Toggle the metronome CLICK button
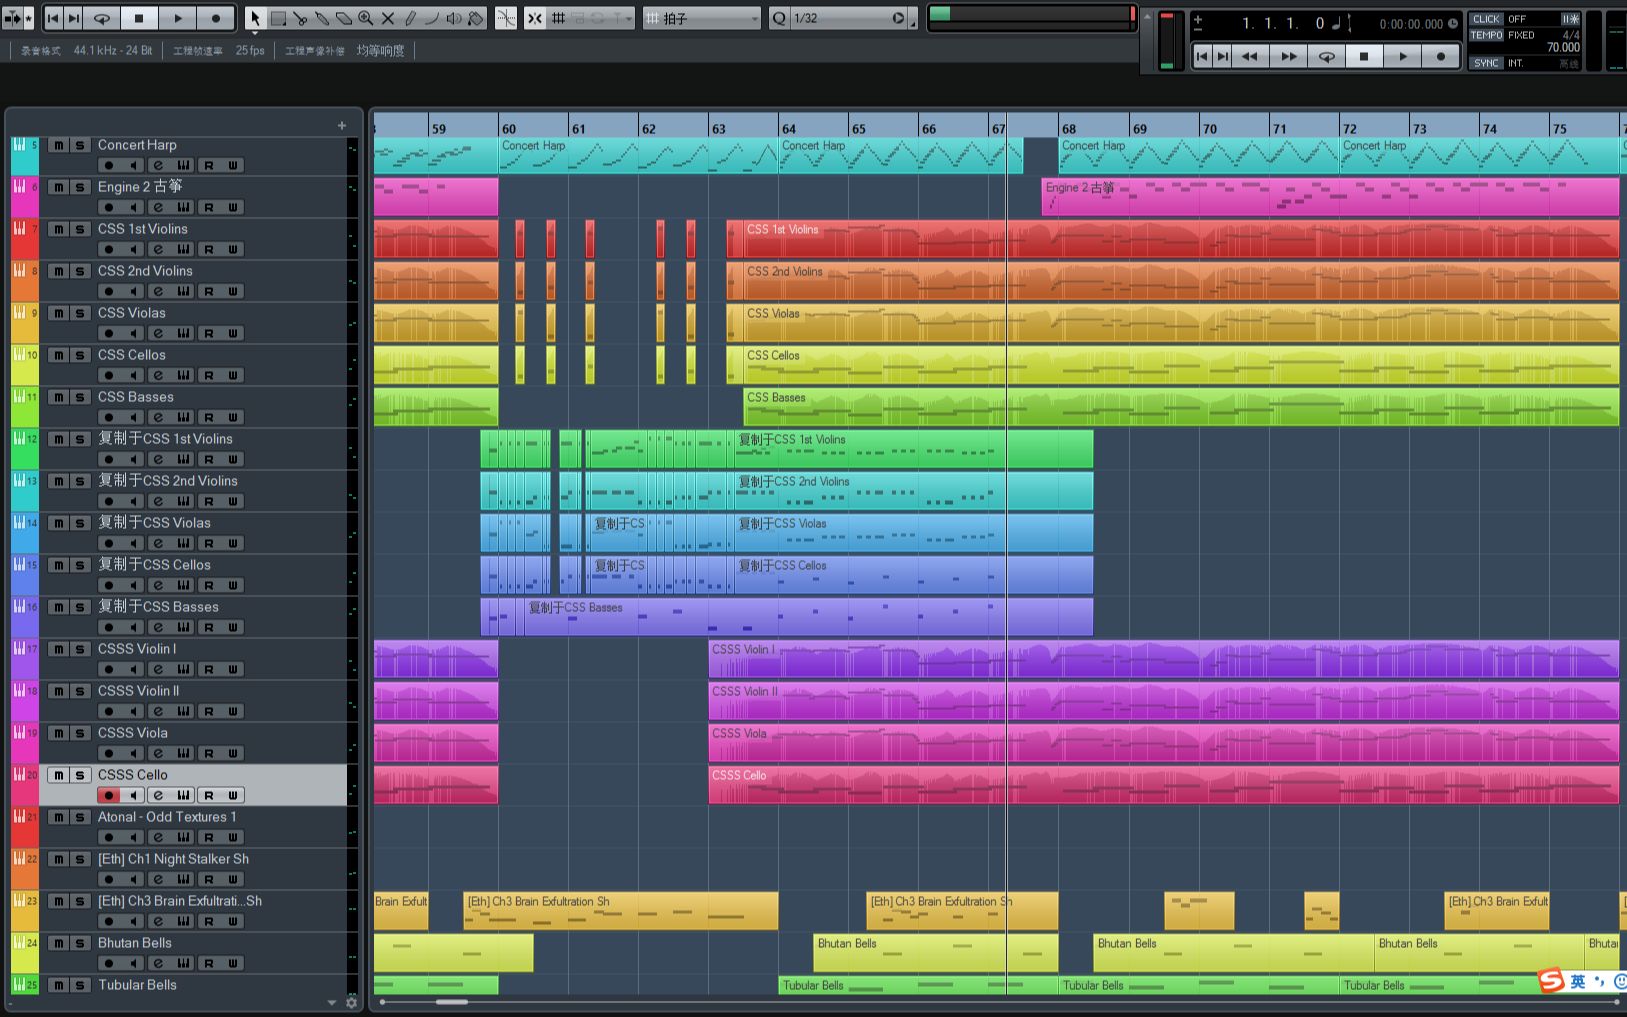The image size is (1627, 1017). (x=1486, y=19)
